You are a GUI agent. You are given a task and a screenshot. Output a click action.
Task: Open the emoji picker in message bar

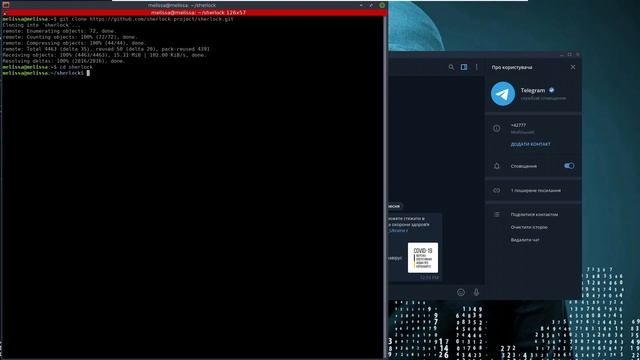coord(461,292)
